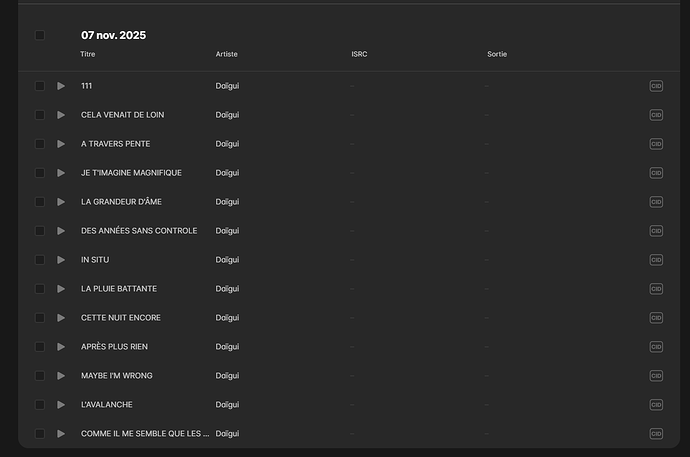The image size is (690, 457).
Task: Click artist Daïgui on IN SITU row
Action: coord(227,260)
